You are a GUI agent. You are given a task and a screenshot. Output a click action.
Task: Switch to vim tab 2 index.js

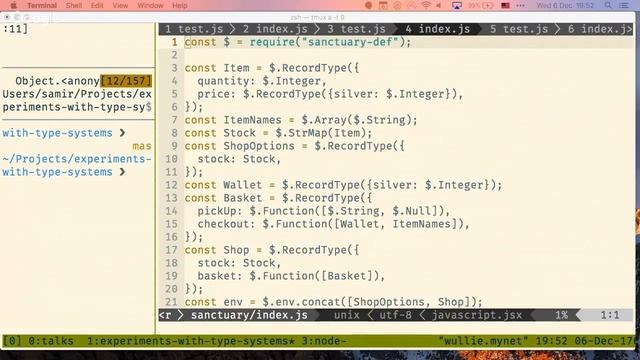tap(275, 29)
